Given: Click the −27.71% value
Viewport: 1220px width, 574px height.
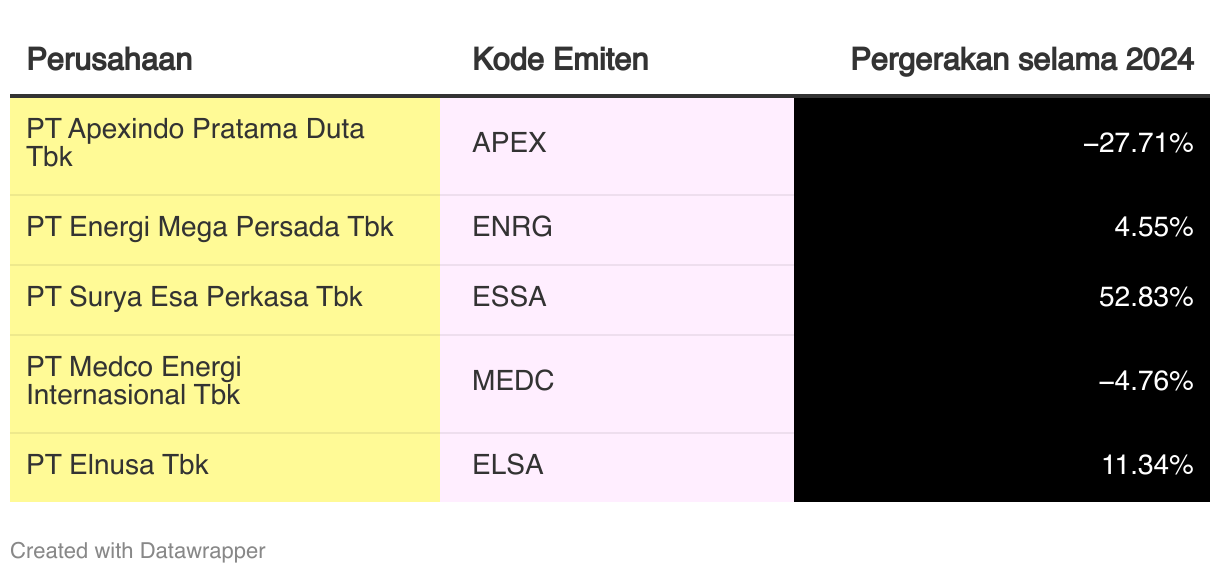Looking at the screenshot, I should click(x=1138, y=144).
